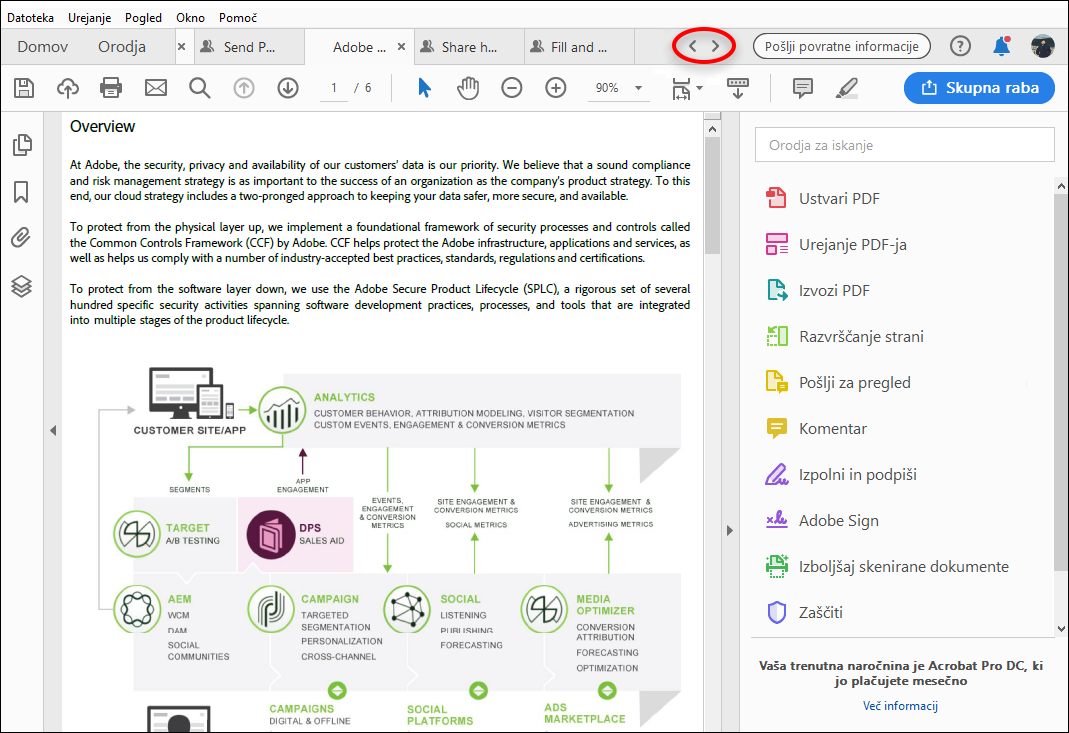Switch to the Orodja tab
The image size is (1069, 733).
coord(121,47)
